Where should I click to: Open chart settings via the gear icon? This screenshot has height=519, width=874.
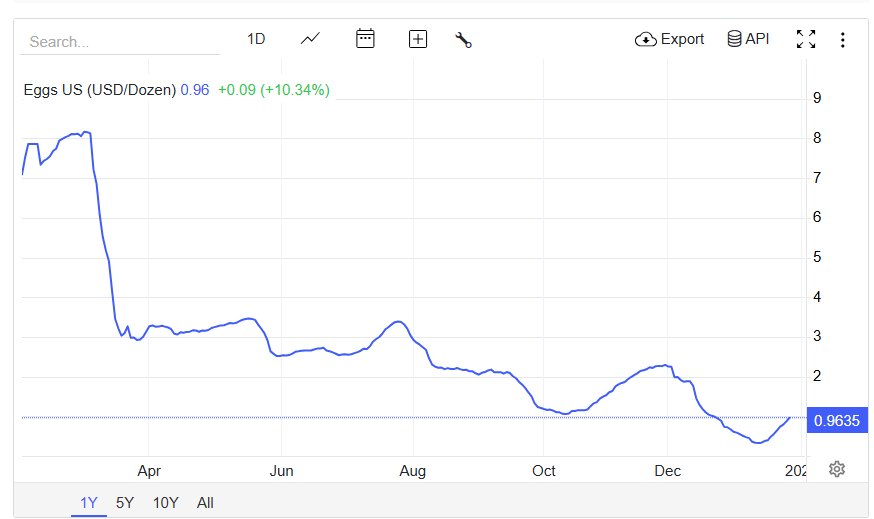click(837, 469)
